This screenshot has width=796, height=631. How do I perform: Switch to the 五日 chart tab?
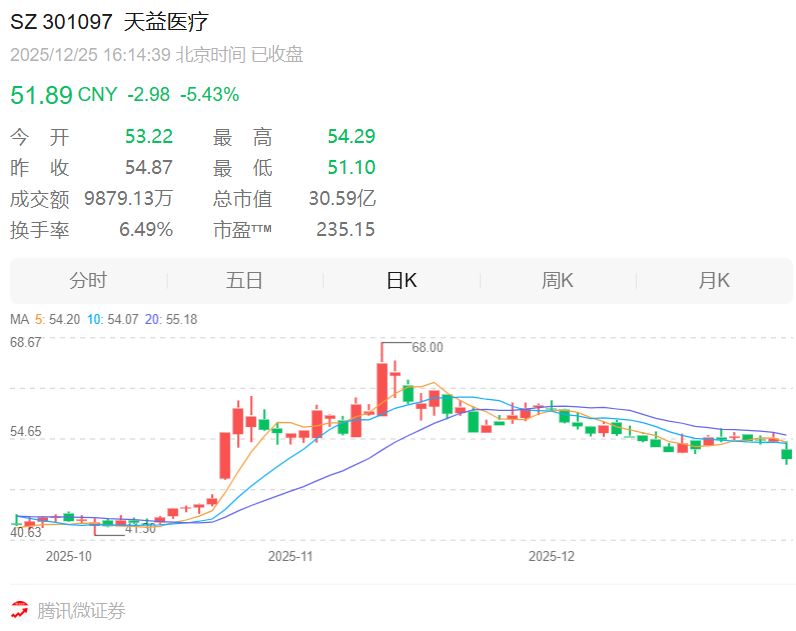click(x=245, y=280)
